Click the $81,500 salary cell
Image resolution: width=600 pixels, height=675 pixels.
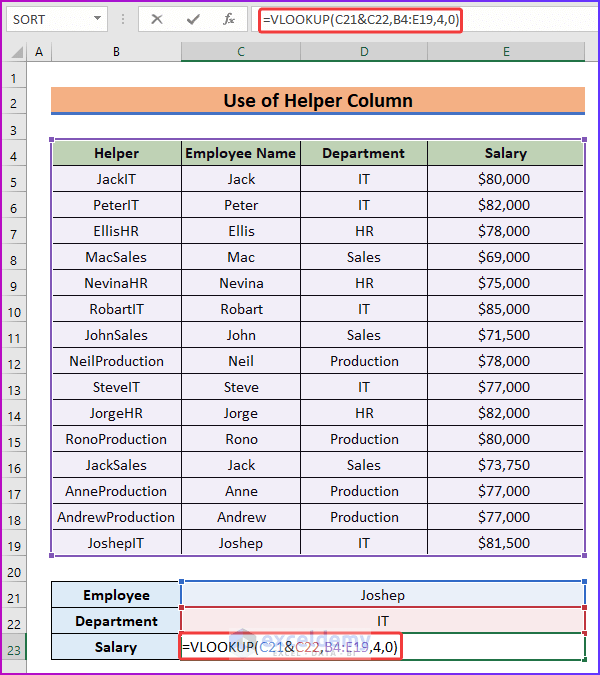tap(506, 543)
